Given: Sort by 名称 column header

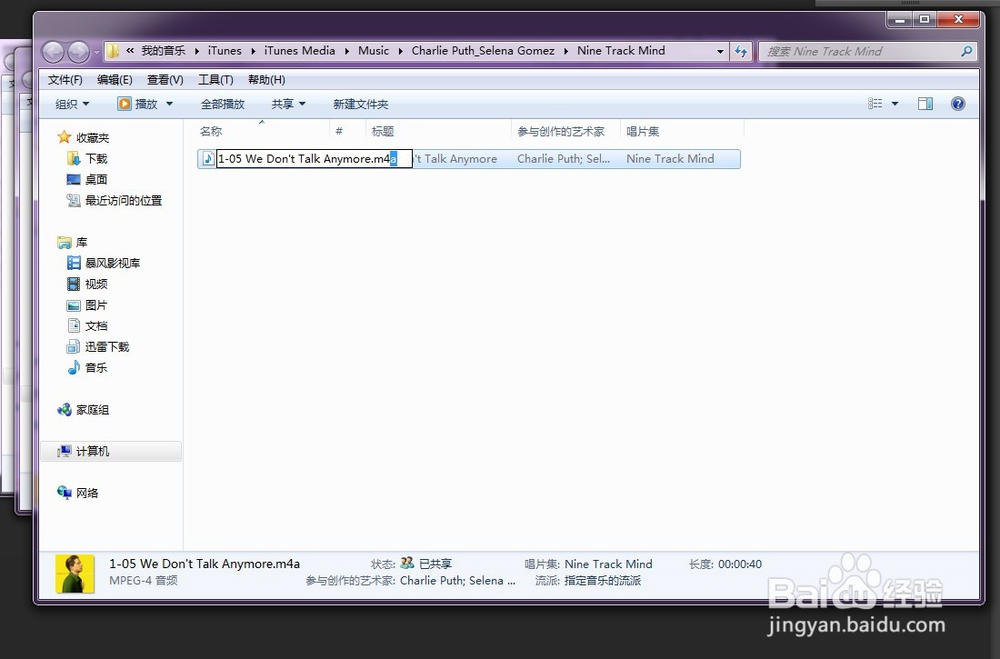Looking at the screenshot, I should pyautogui.click(x=210, y=131).
